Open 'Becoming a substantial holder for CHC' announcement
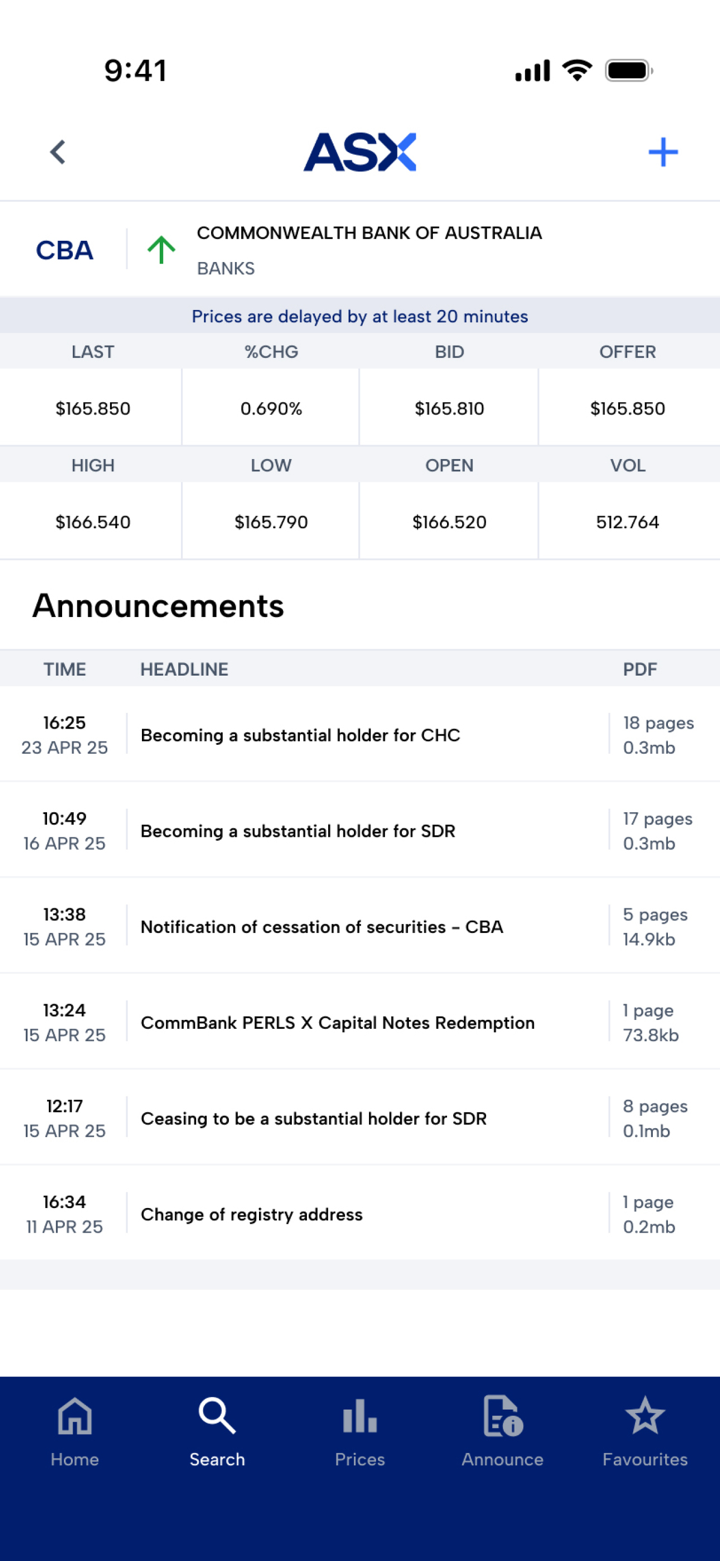This screenshot has width=720, height=1561. point(300,735)
